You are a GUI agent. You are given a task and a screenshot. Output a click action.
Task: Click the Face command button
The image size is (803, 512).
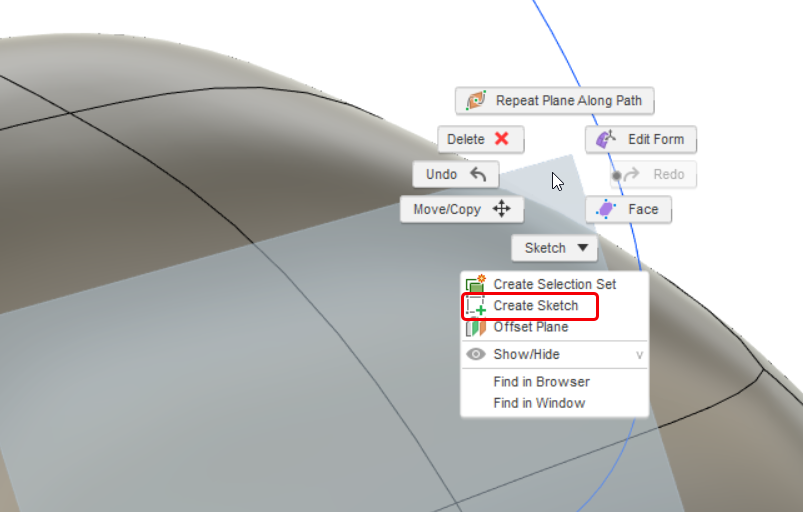[628, 209]
